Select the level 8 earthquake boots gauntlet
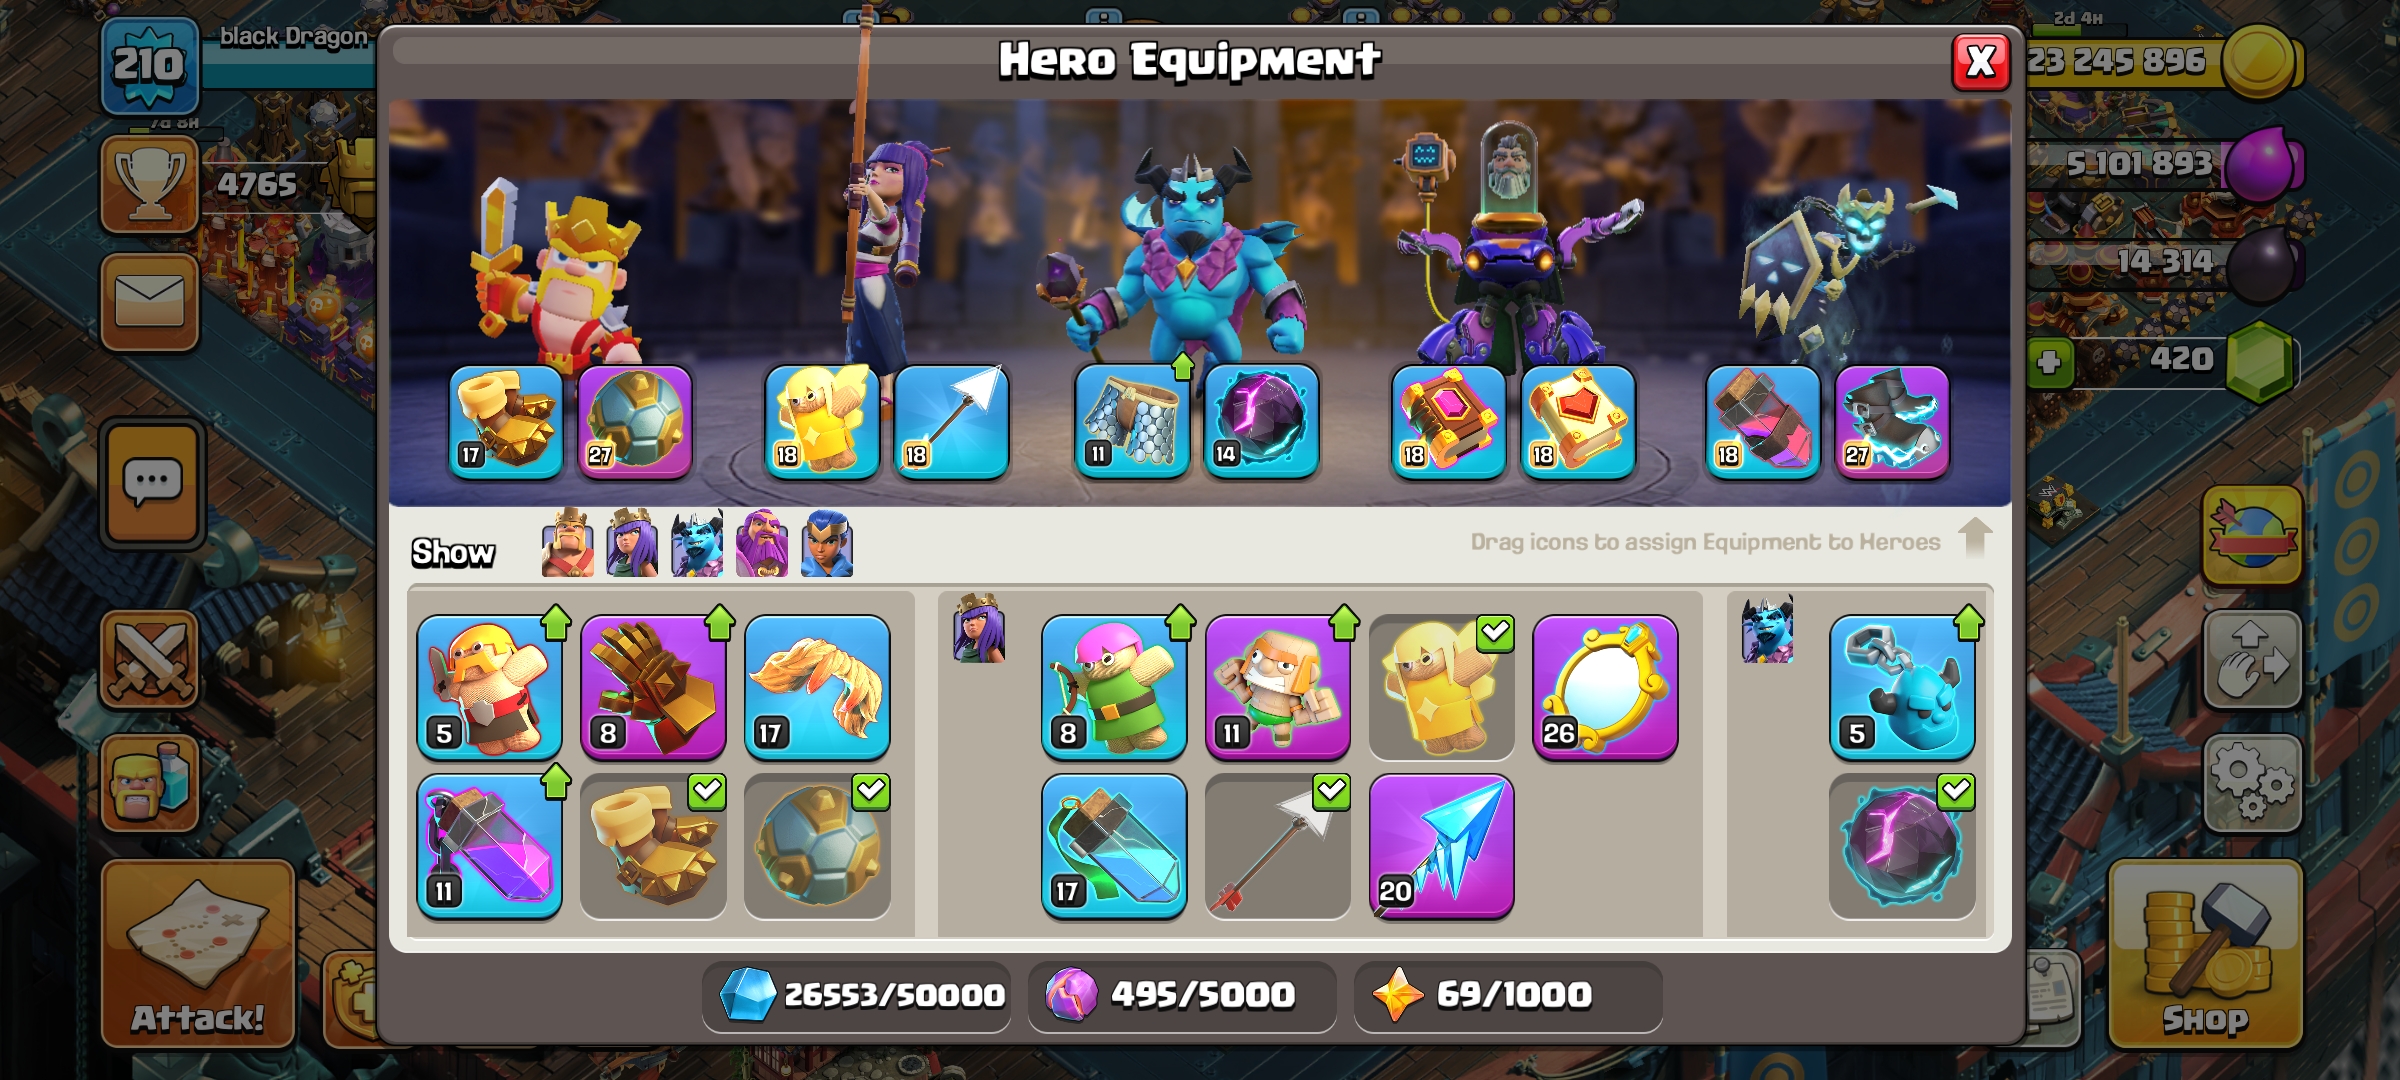The width and height of the screenshot is (2400, 1080). tap(653, 687)
